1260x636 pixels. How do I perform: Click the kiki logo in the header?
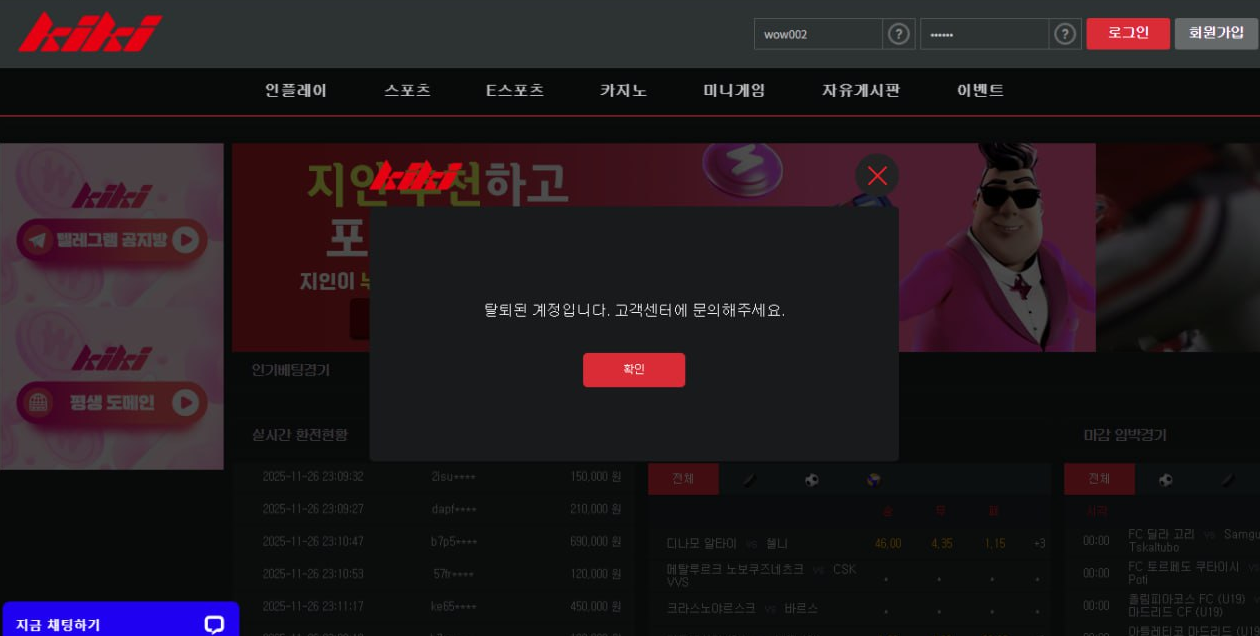pyautogui.click(x=88, y=31)
